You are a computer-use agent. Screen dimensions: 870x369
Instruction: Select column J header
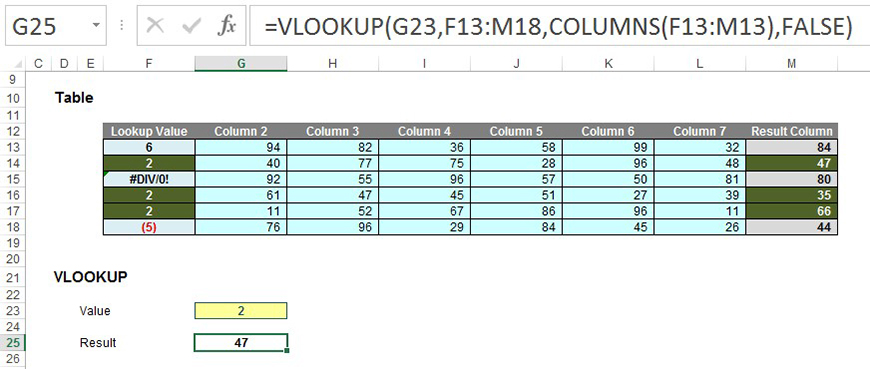click(516, 64)
